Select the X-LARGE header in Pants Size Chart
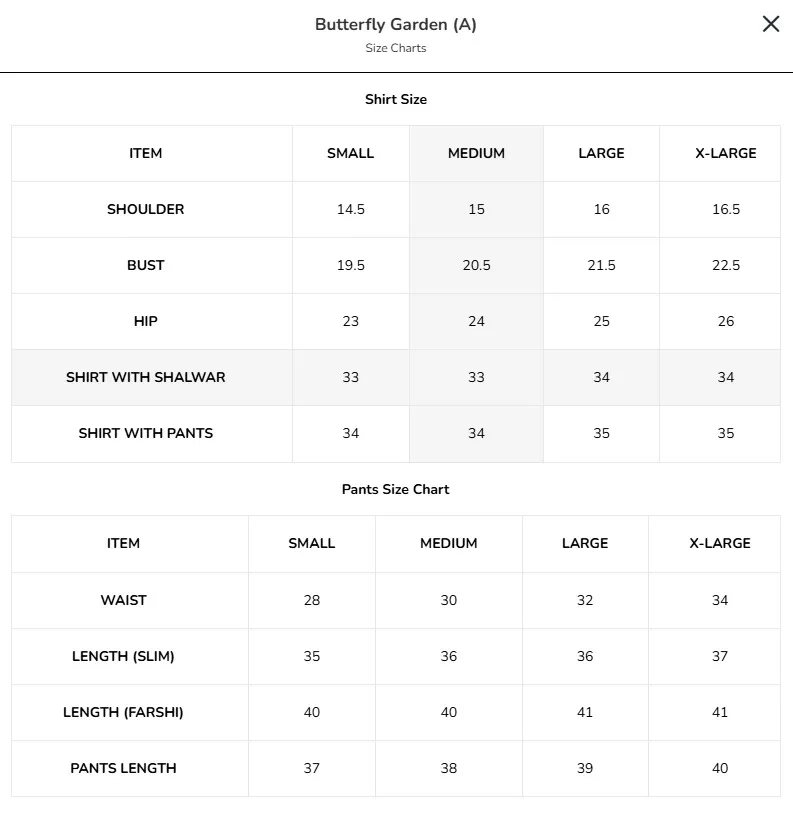The image size is (793, 819). click(x=720, y=543)
